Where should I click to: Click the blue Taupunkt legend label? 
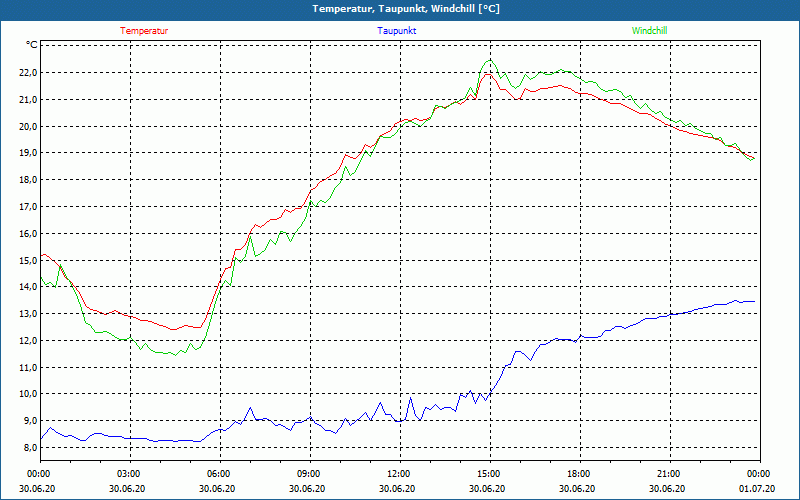pyautogui.click(x=396, y=31)
